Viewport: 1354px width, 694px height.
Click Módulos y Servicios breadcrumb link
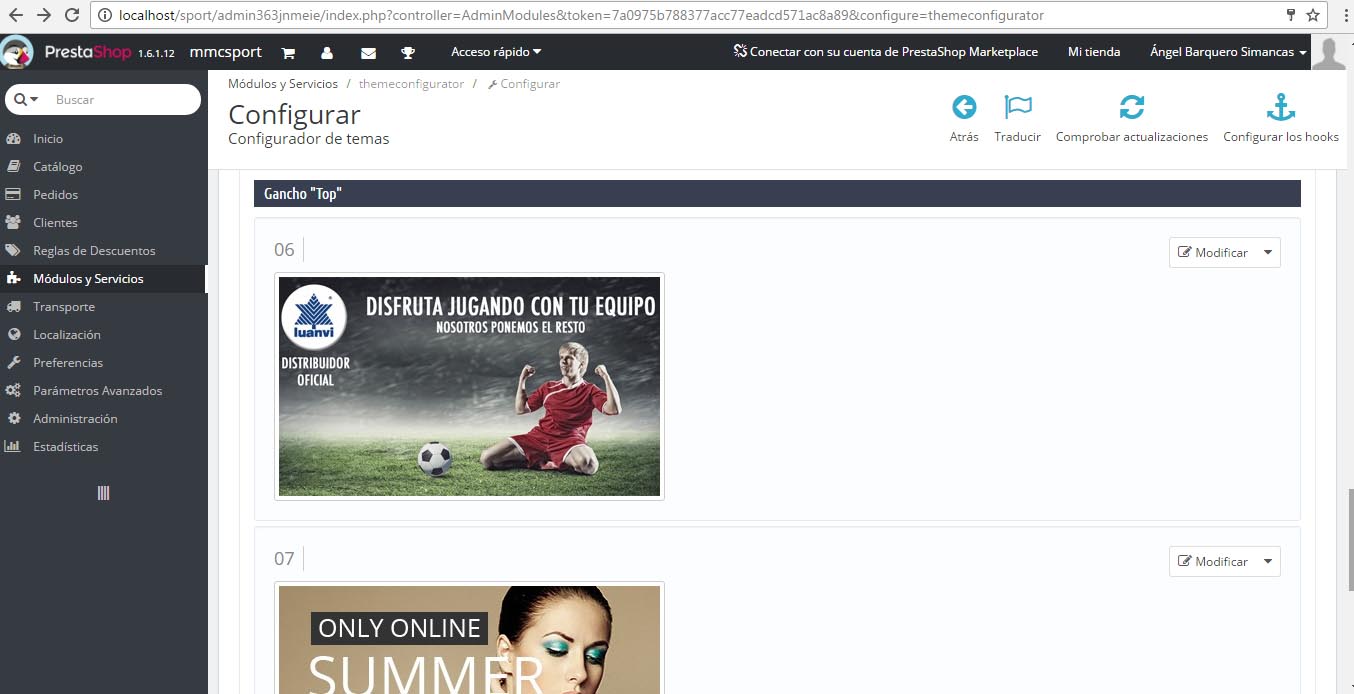pyautogui.click(x=283, y=84)
